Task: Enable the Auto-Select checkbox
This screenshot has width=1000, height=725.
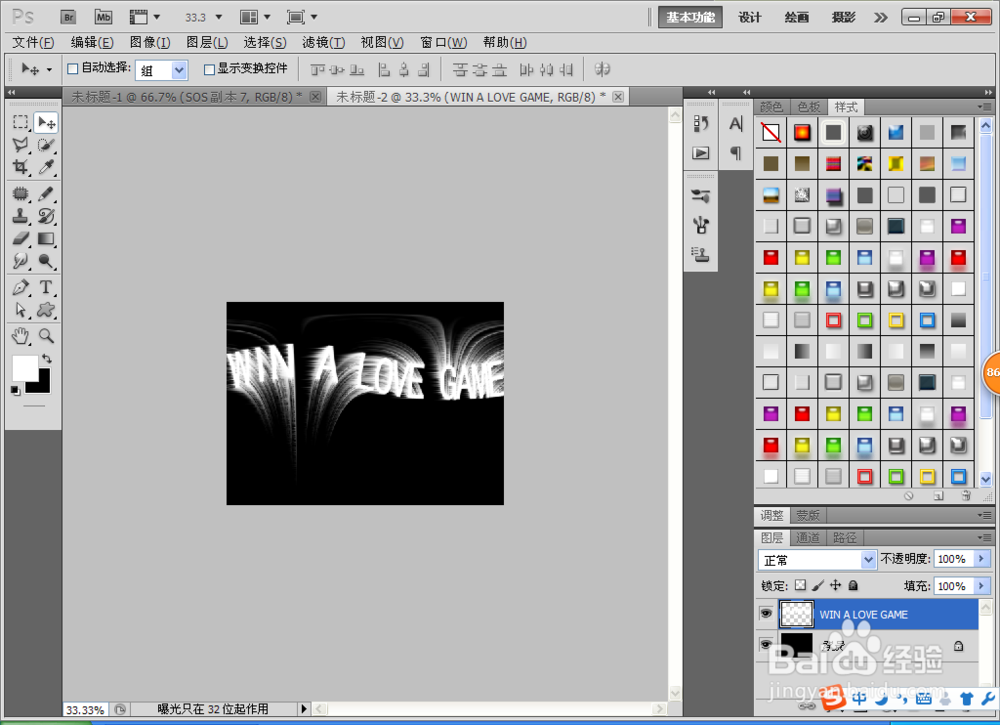Action: coord(73,69)
